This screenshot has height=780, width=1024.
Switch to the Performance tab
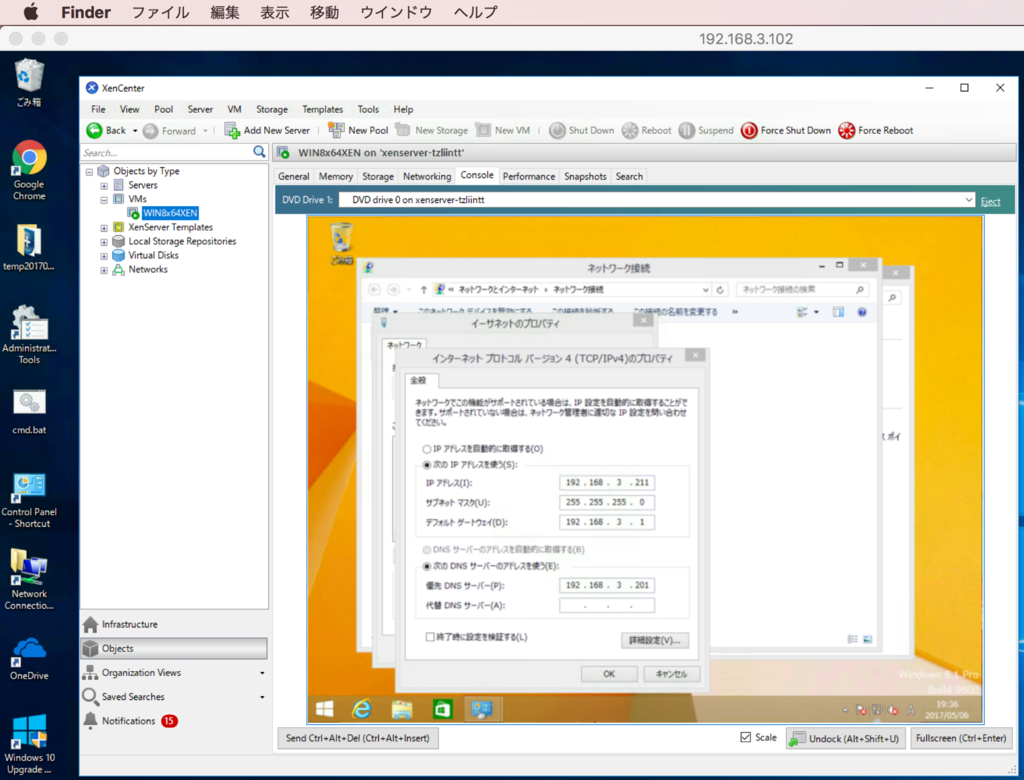tap(528, 176)
